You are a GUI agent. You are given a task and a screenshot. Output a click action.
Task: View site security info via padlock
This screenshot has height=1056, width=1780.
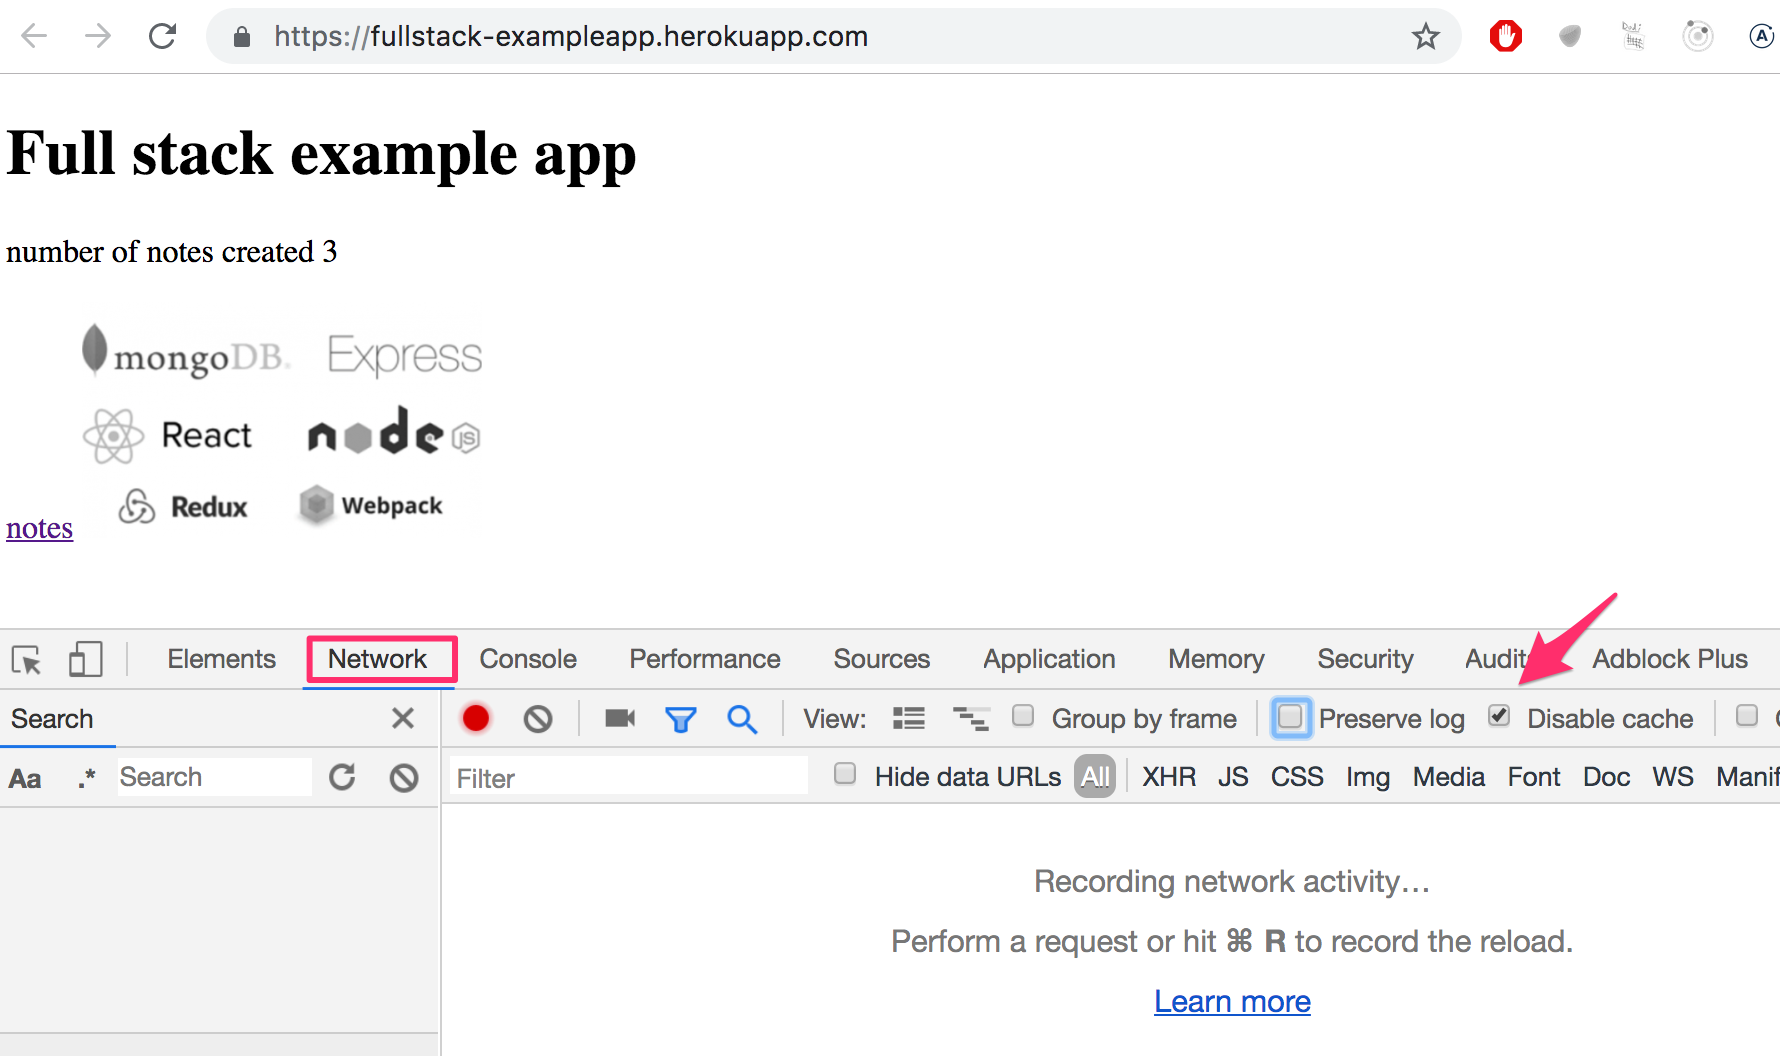(241, 37)
